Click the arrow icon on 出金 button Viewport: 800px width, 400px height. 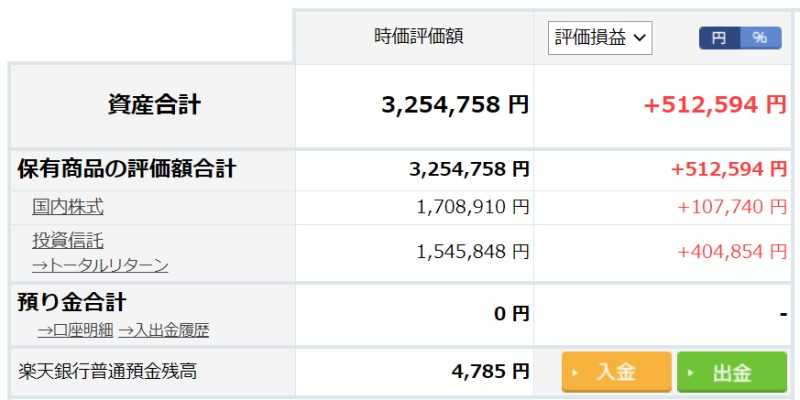tap(691, 373)
